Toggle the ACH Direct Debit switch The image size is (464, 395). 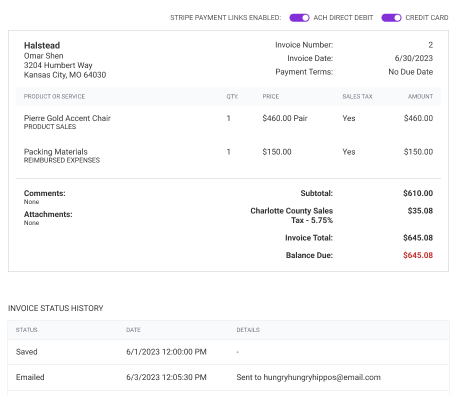point(299,18)
